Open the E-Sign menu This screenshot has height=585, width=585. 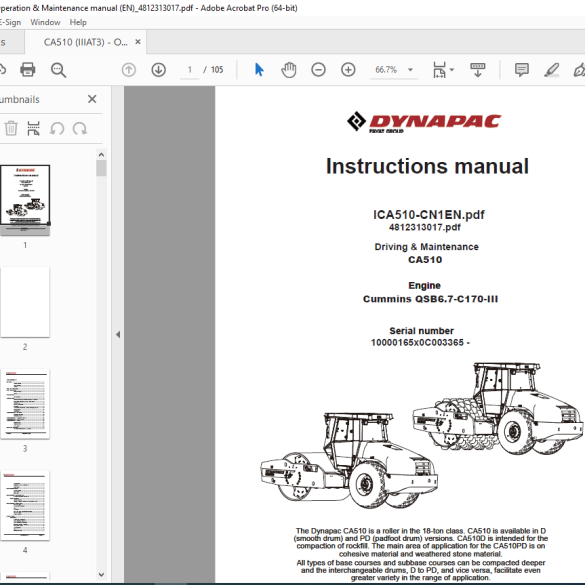pyautogui.click(x=10, y=22)
